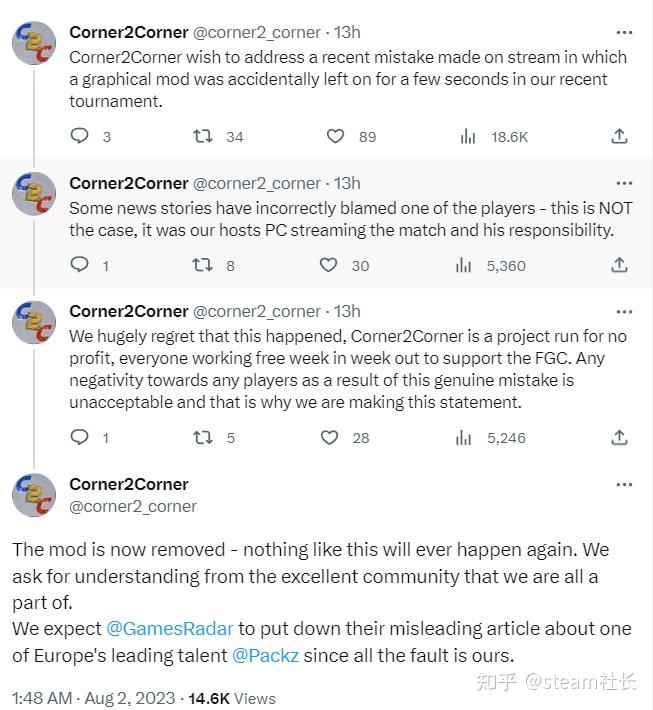Open @corner2_corner handle under last tweet name
The width and height of the screenshot is (653, 710).
[x=133, y=507]
